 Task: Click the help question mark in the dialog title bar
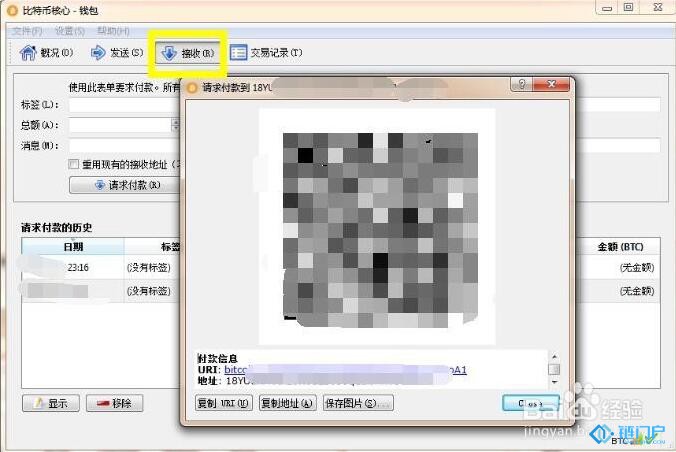(522, 84)
